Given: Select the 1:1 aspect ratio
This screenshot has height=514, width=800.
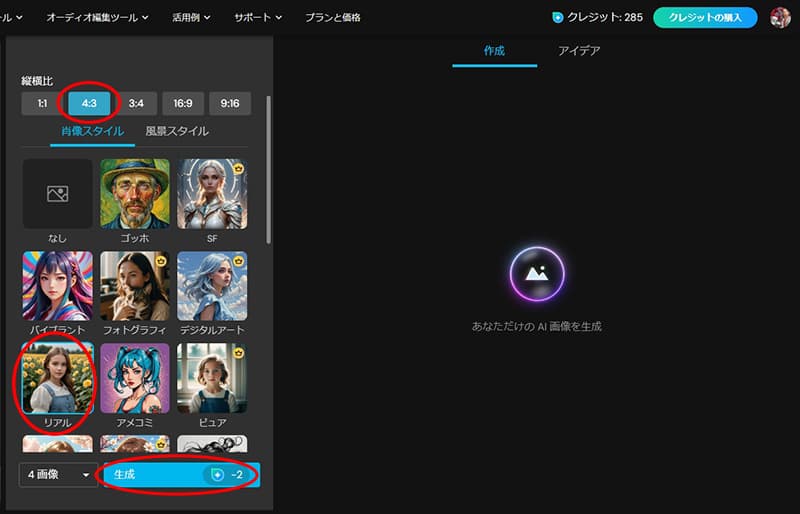Looking at the screenshot, I should tap(42, 104).
